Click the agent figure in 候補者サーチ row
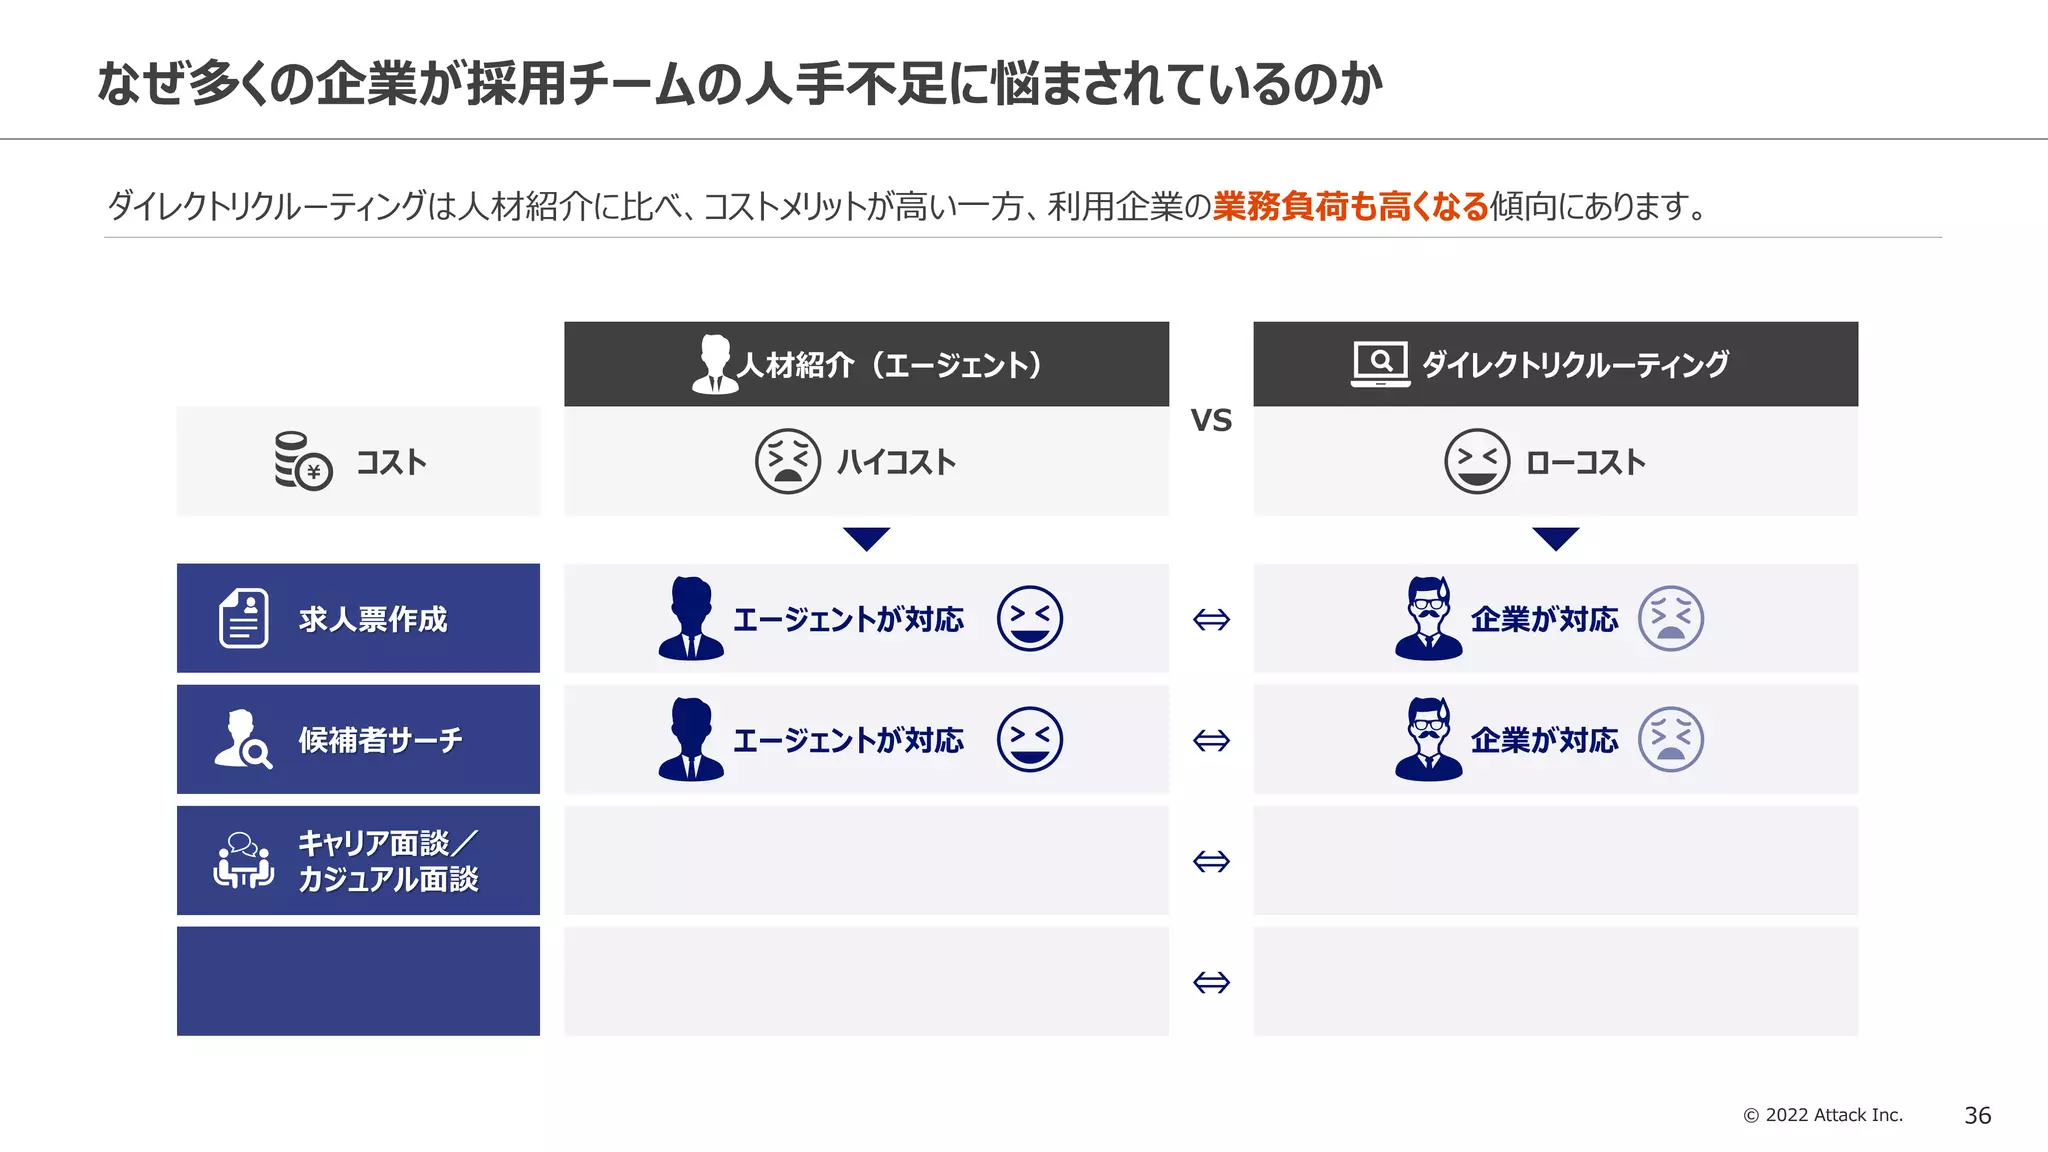Viewport: 2048px width, 1152px height. [x=691, y=739]
